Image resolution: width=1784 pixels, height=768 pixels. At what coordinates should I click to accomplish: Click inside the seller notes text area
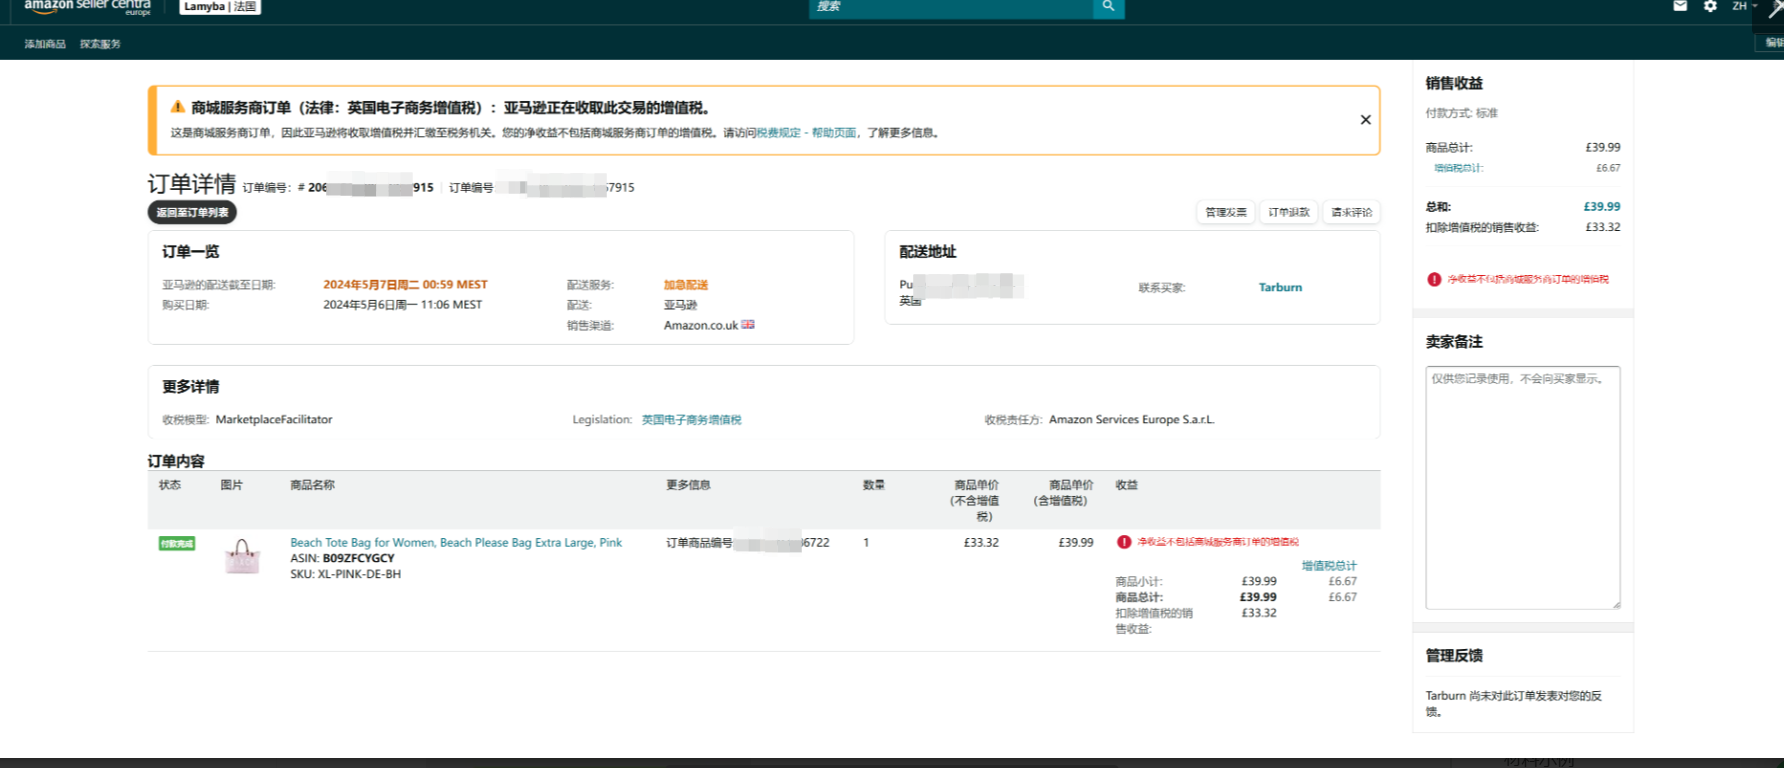pos(1522,490)
